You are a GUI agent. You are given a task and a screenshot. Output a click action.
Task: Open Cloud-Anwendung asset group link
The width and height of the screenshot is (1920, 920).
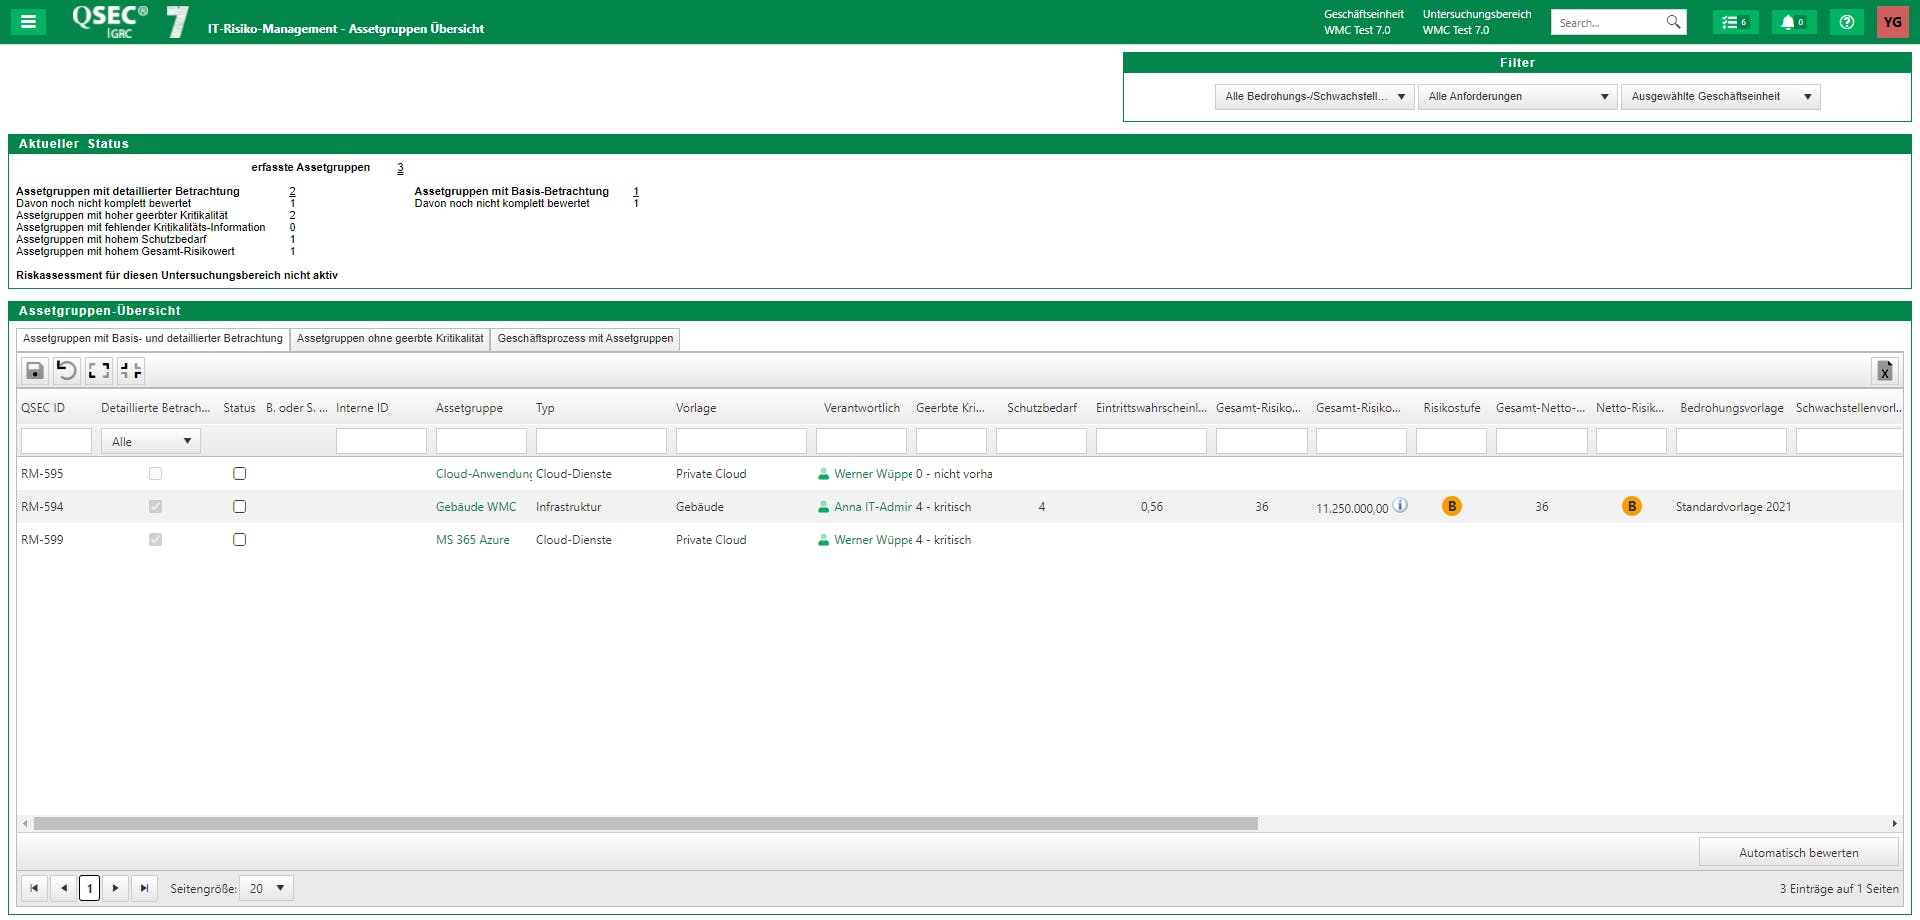(x=484, y=474)
